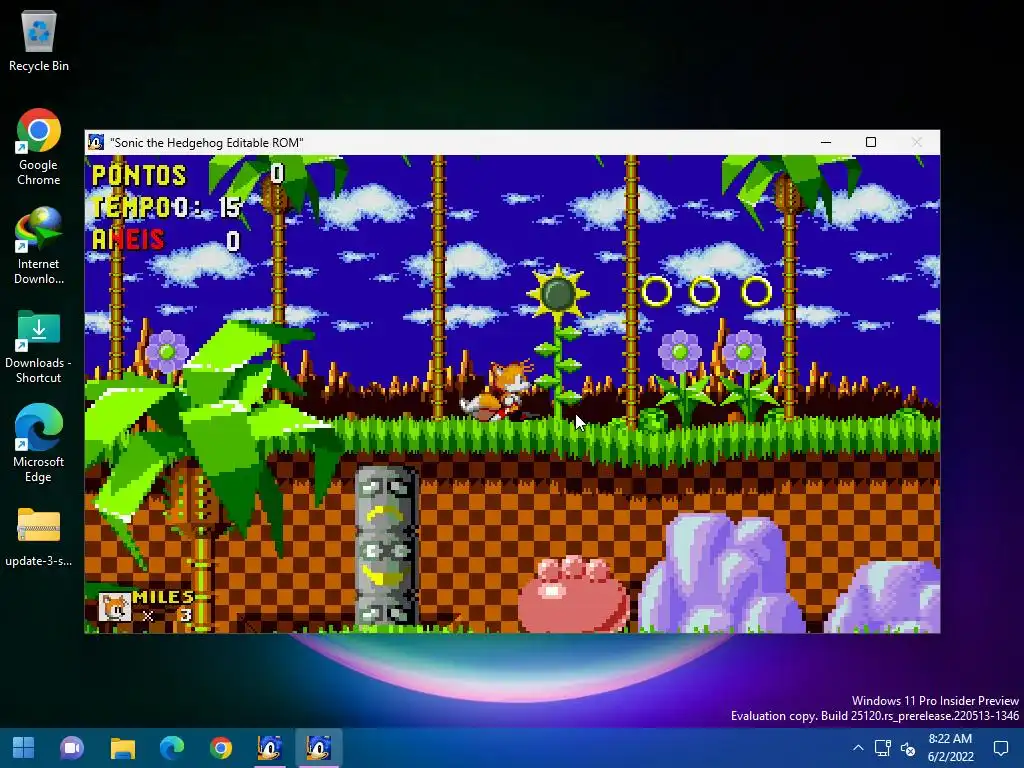Screen dimensions: 1024x768
Task: Click the grey totem pole in the game
Action: pyautogui.click(x=387, y=545)
